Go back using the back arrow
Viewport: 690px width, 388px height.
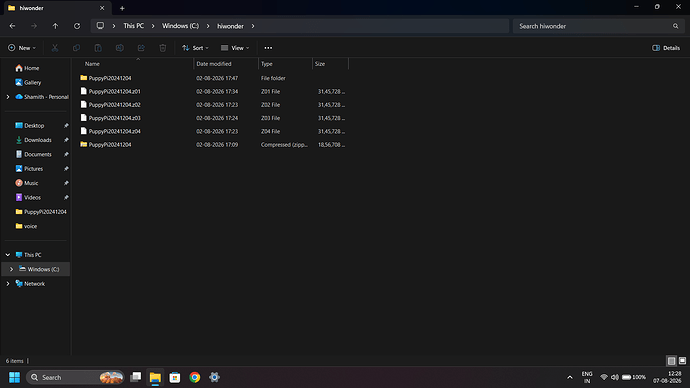coord(12,26)
